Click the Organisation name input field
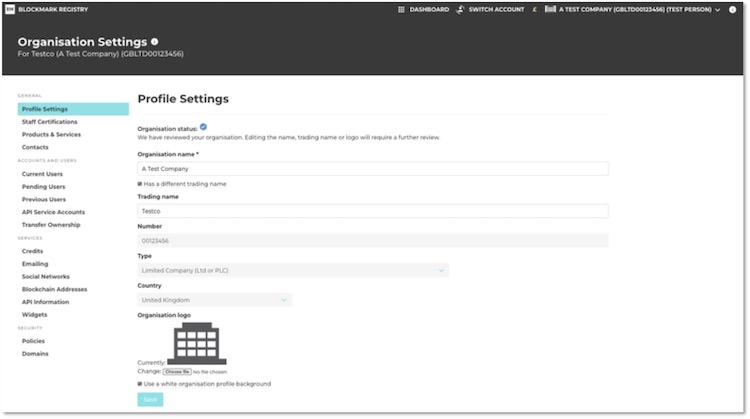Screen dimensions: 750x419 pyautogui.click(x=372, y=169)
